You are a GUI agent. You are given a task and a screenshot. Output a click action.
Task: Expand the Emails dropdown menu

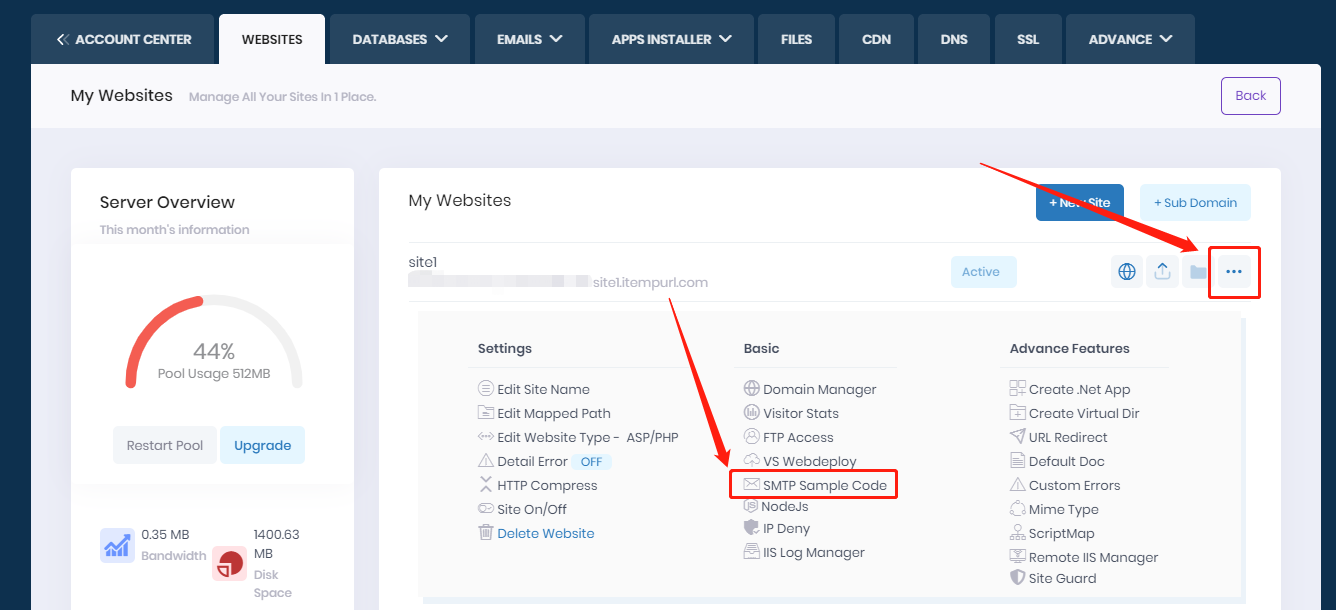click(x=529, y=39)
